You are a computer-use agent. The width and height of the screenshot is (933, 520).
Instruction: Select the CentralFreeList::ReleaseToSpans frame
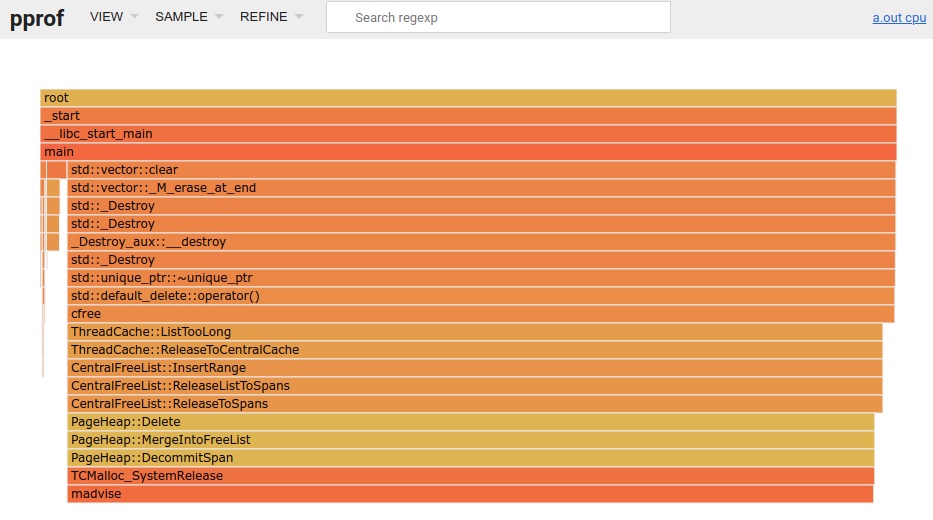pyautogui.click(x=475, y=404)
